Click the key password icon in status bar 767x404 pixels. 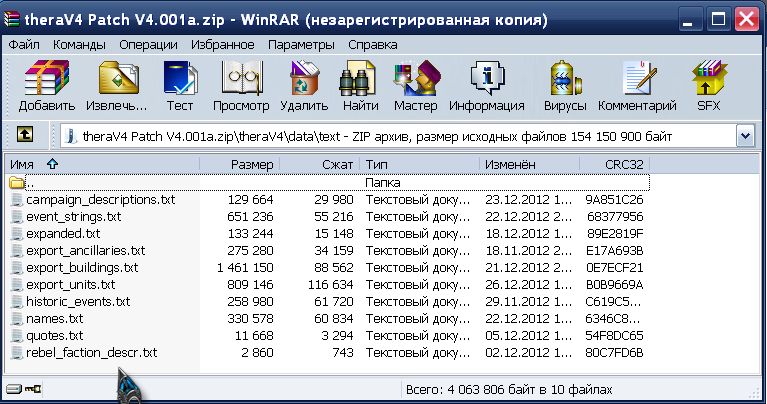[x=33, y=389]
